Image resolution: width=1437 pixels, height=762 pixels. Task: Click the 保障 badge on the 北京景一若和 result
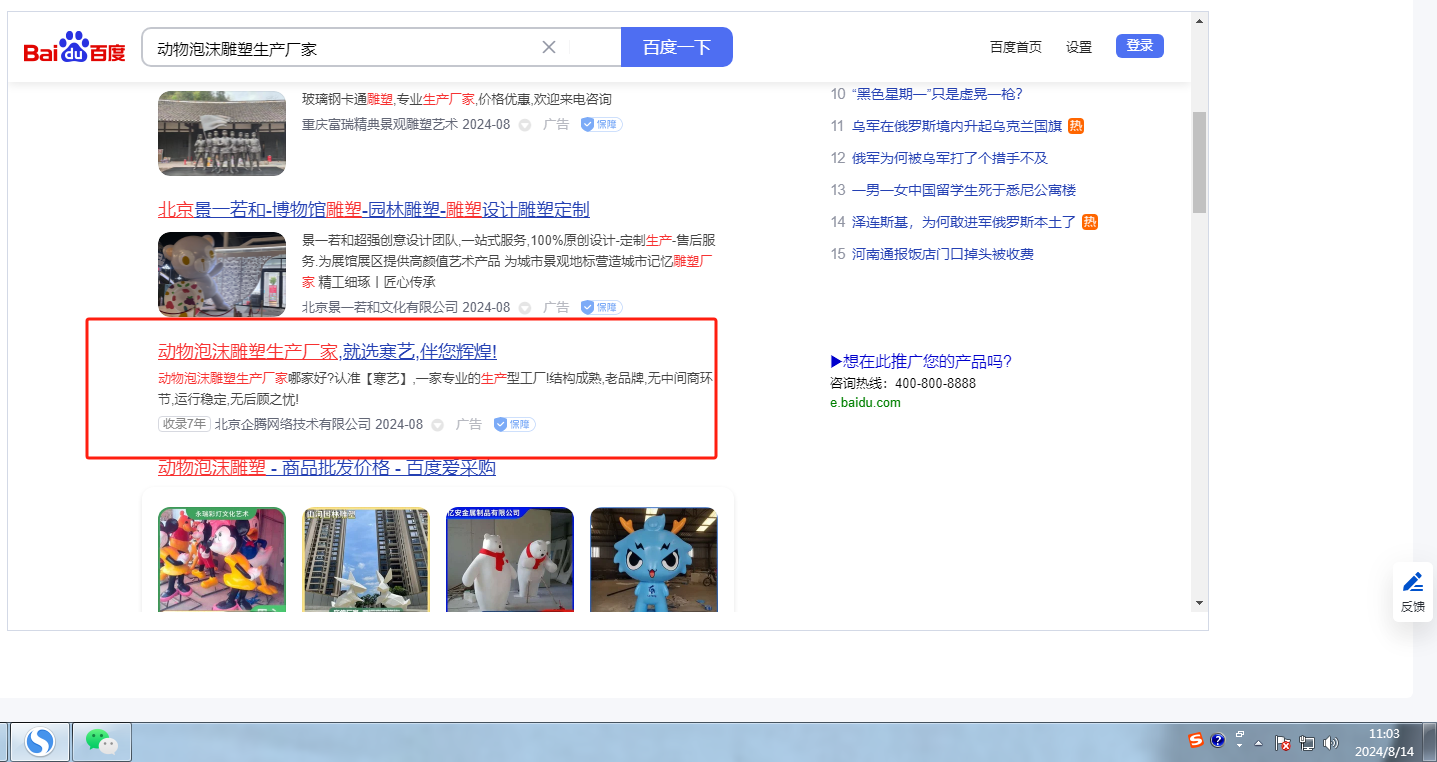[602, 308]
